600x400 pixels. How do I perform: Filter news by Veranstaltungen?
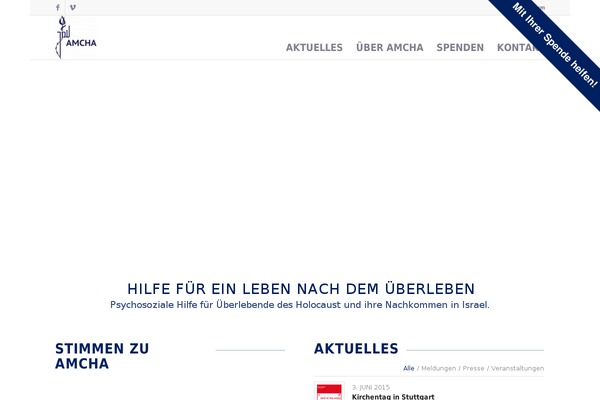[x=517, y=368]
